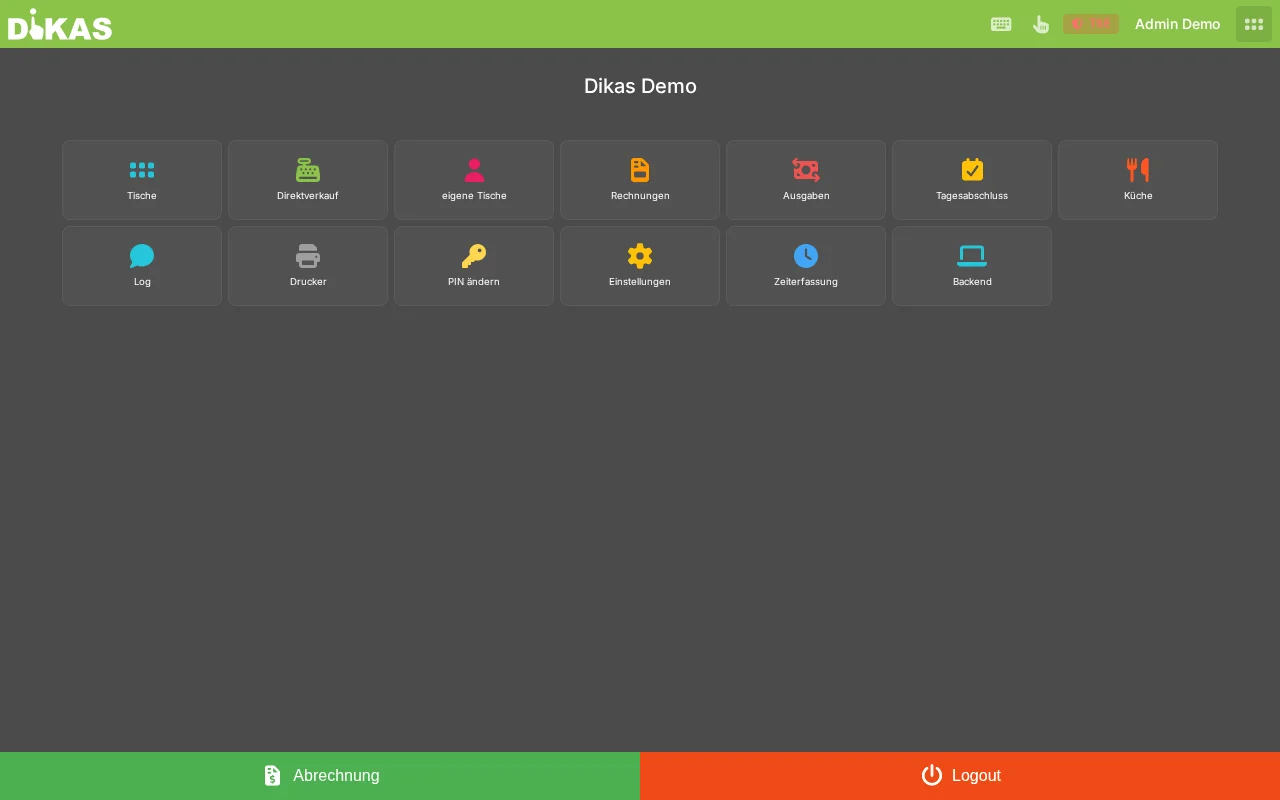Screen dimensions: 1280x800
Task: Open the Küche tile
Action: pos(1138,180)
